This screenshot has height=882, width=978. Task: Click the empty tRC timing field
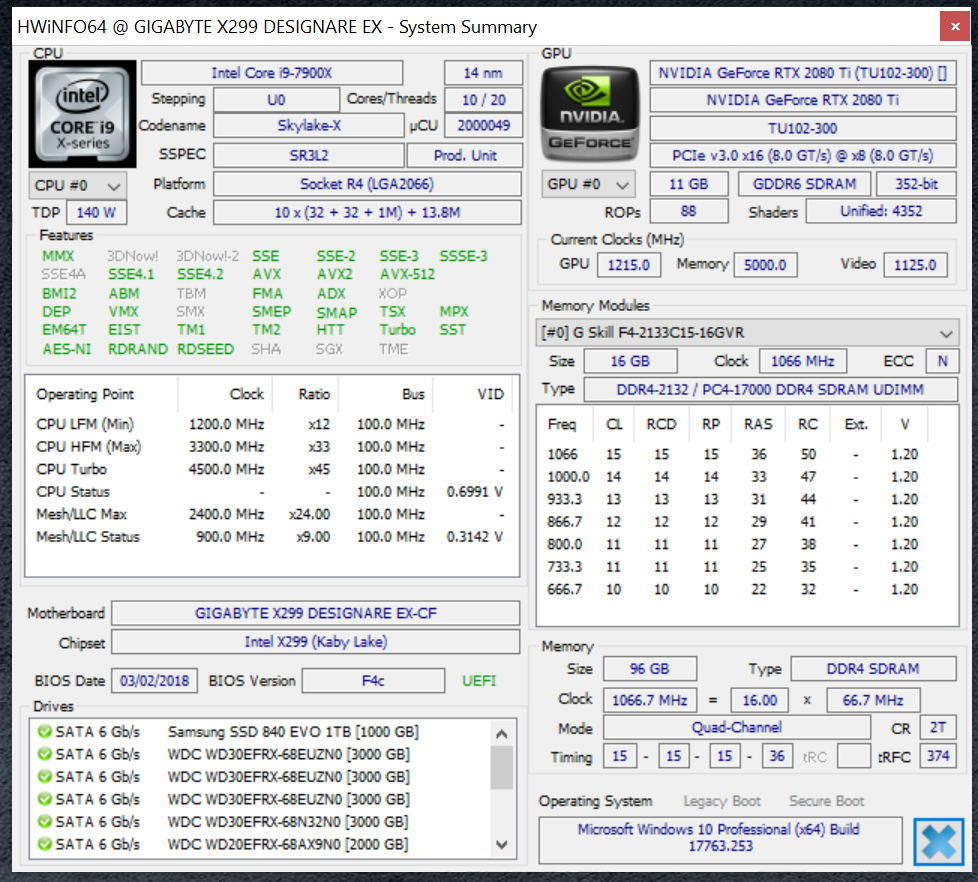tap(853, 756)
